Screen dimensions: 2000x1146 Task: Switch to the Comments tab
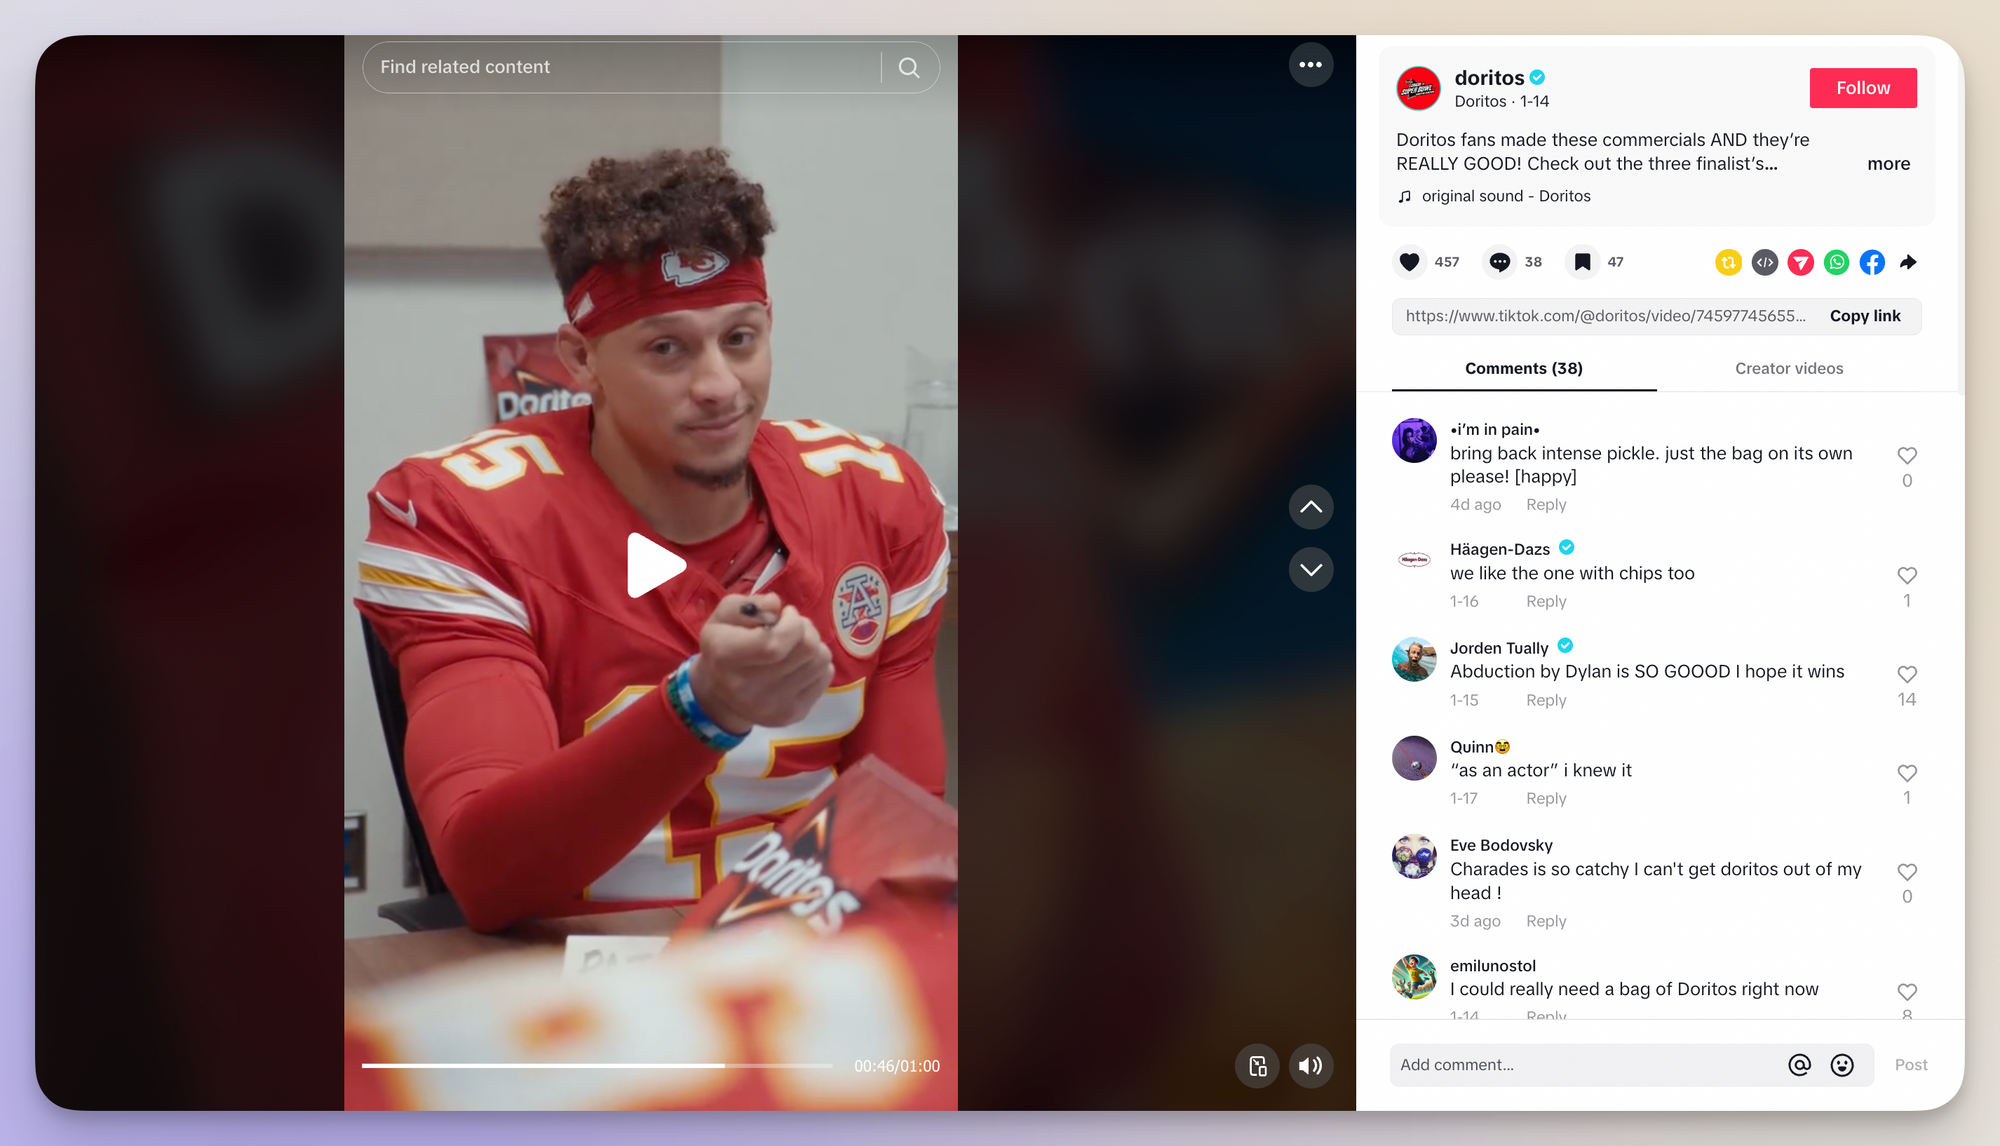point(1523,368)
